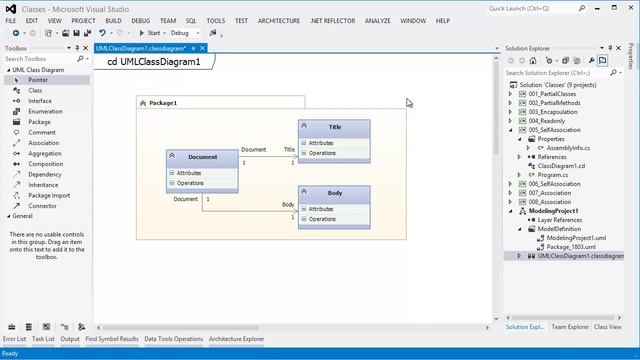The width and height of the screenshot is (640, 360).
Task: Click the Home icon in Solution Explorer
Action: pyautogui.click(x=533, y=61)
